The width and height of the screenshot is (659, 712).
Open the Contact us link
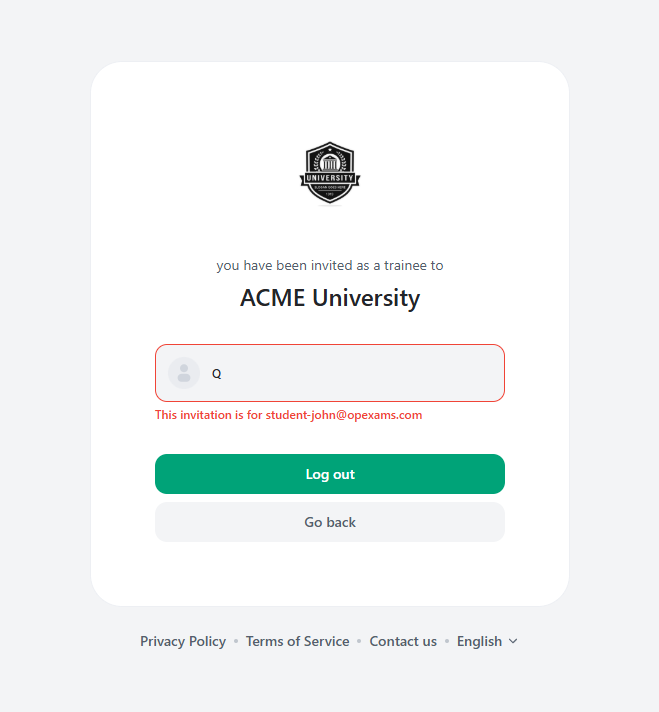[x=403, y=642]
